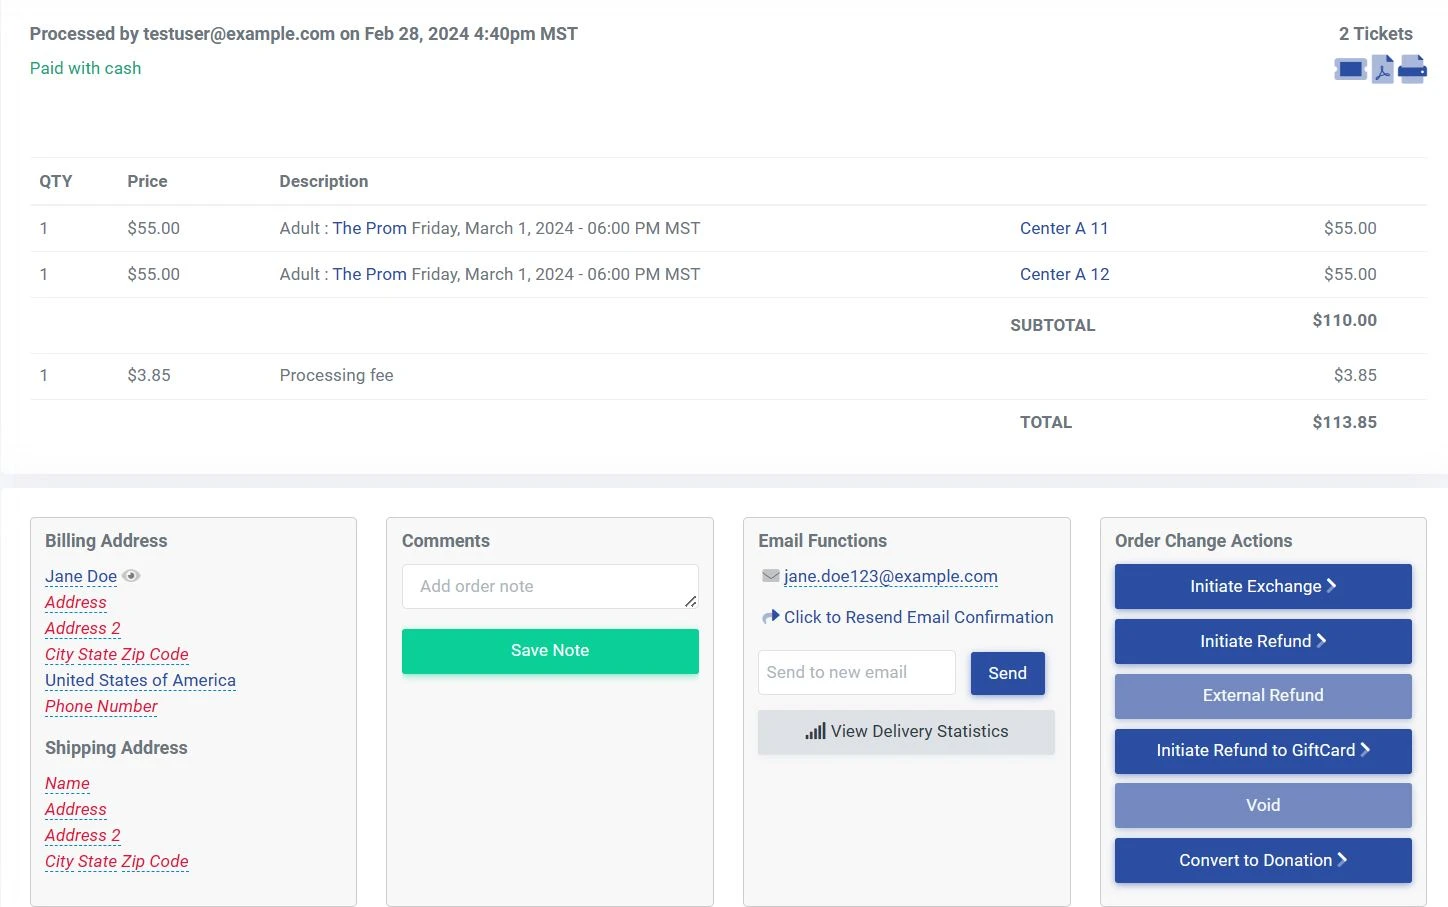This screenshot has height=907, width=1448.
Task: Open the PDF download icon
Action: click(1382, 69)
